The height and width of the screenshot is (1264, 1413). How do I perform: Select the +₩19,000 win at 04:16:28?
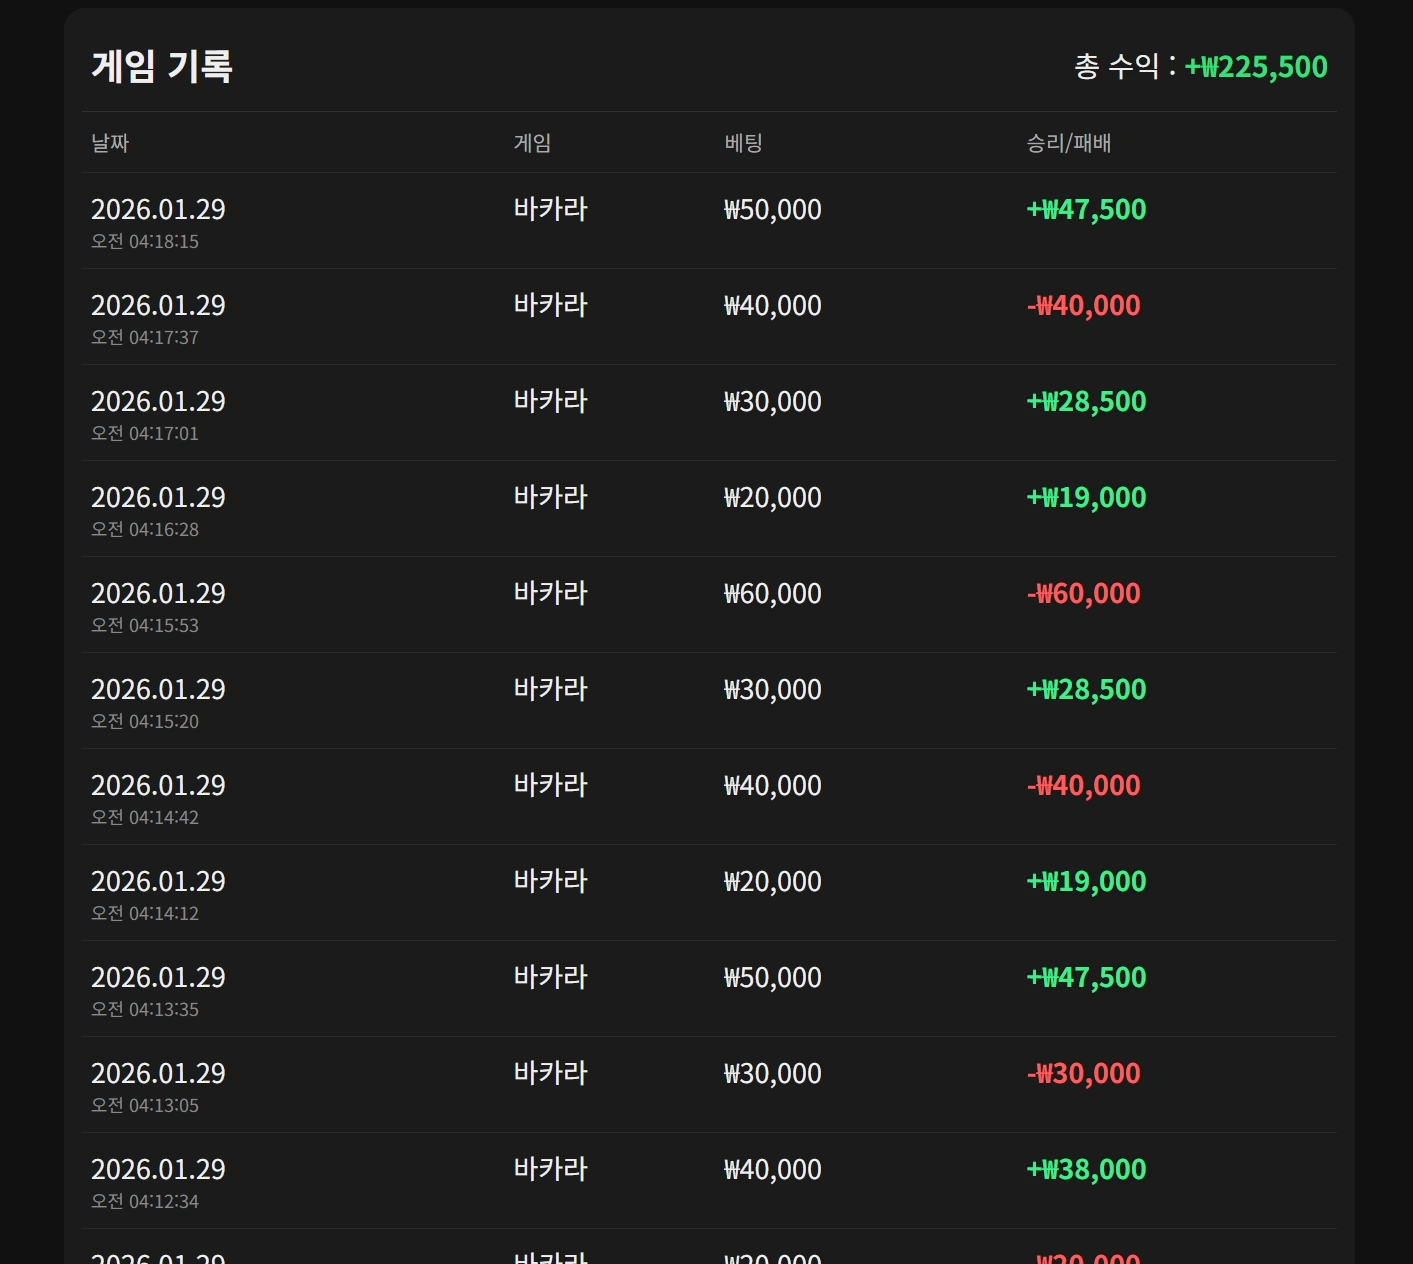click(1086, 497)
